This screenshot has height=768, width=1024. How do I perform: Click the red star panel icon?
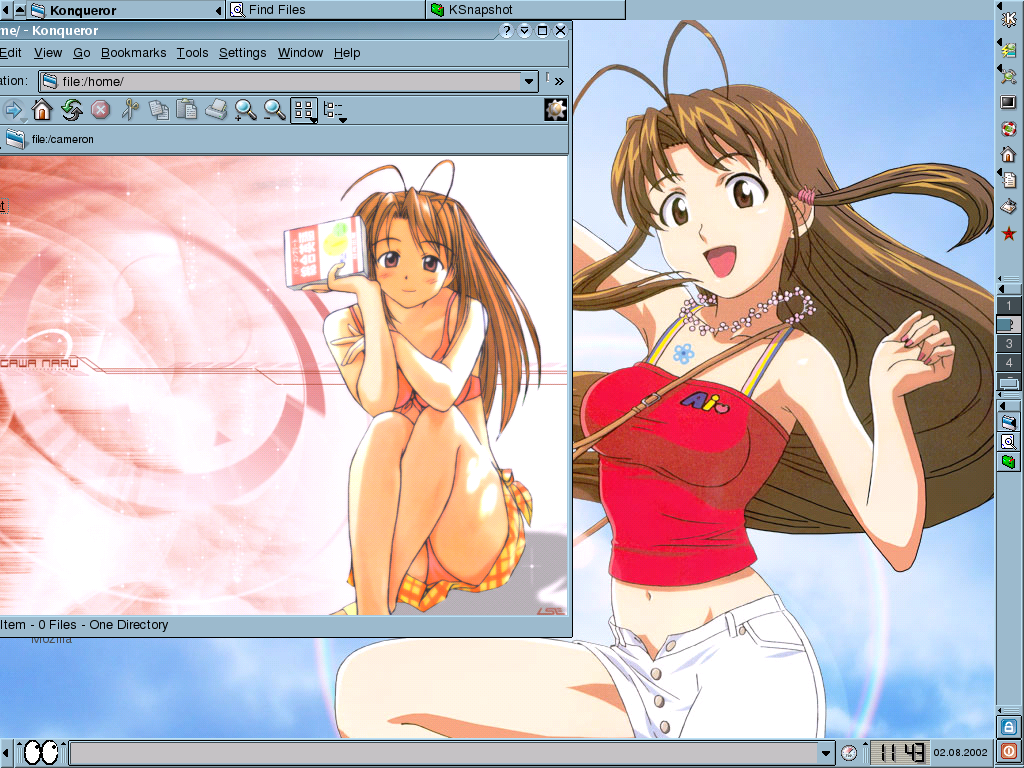click(1009, 233)
